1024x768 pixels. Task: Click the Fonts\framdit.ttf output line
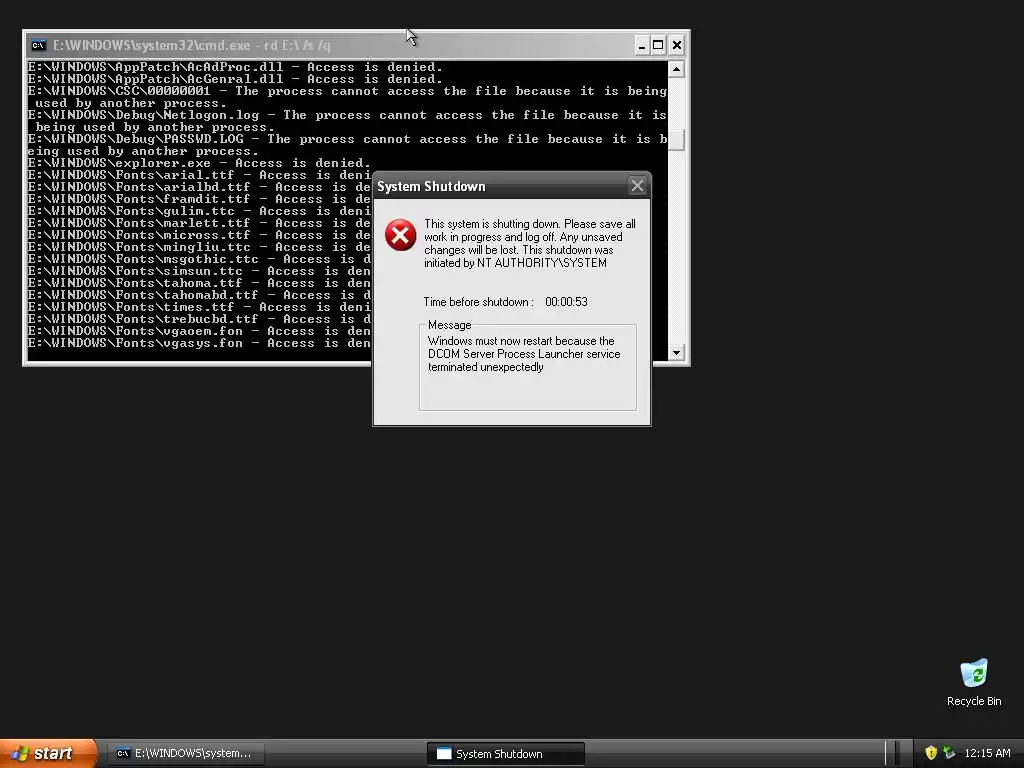[199, 199]
